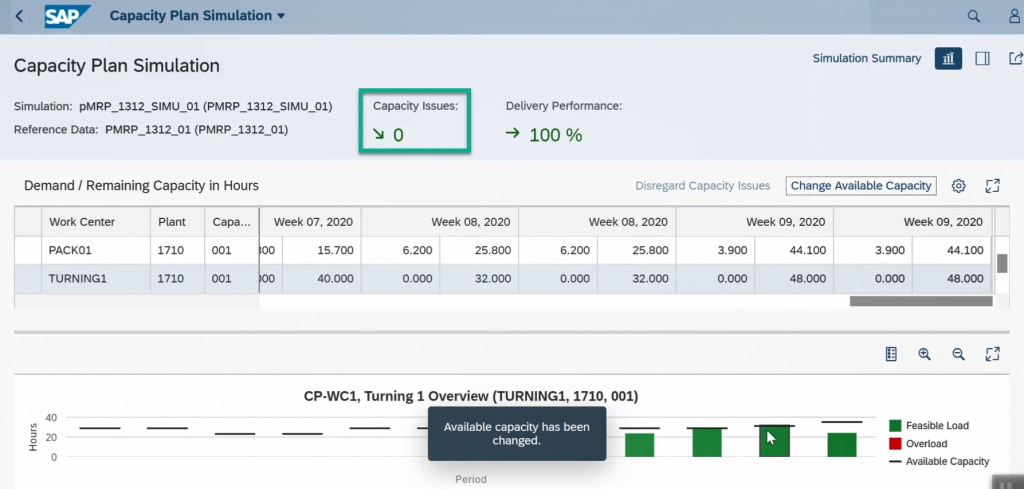Toggle the chart legend icon
This screenshot has height=489, width=1024.
coord(891,354)
